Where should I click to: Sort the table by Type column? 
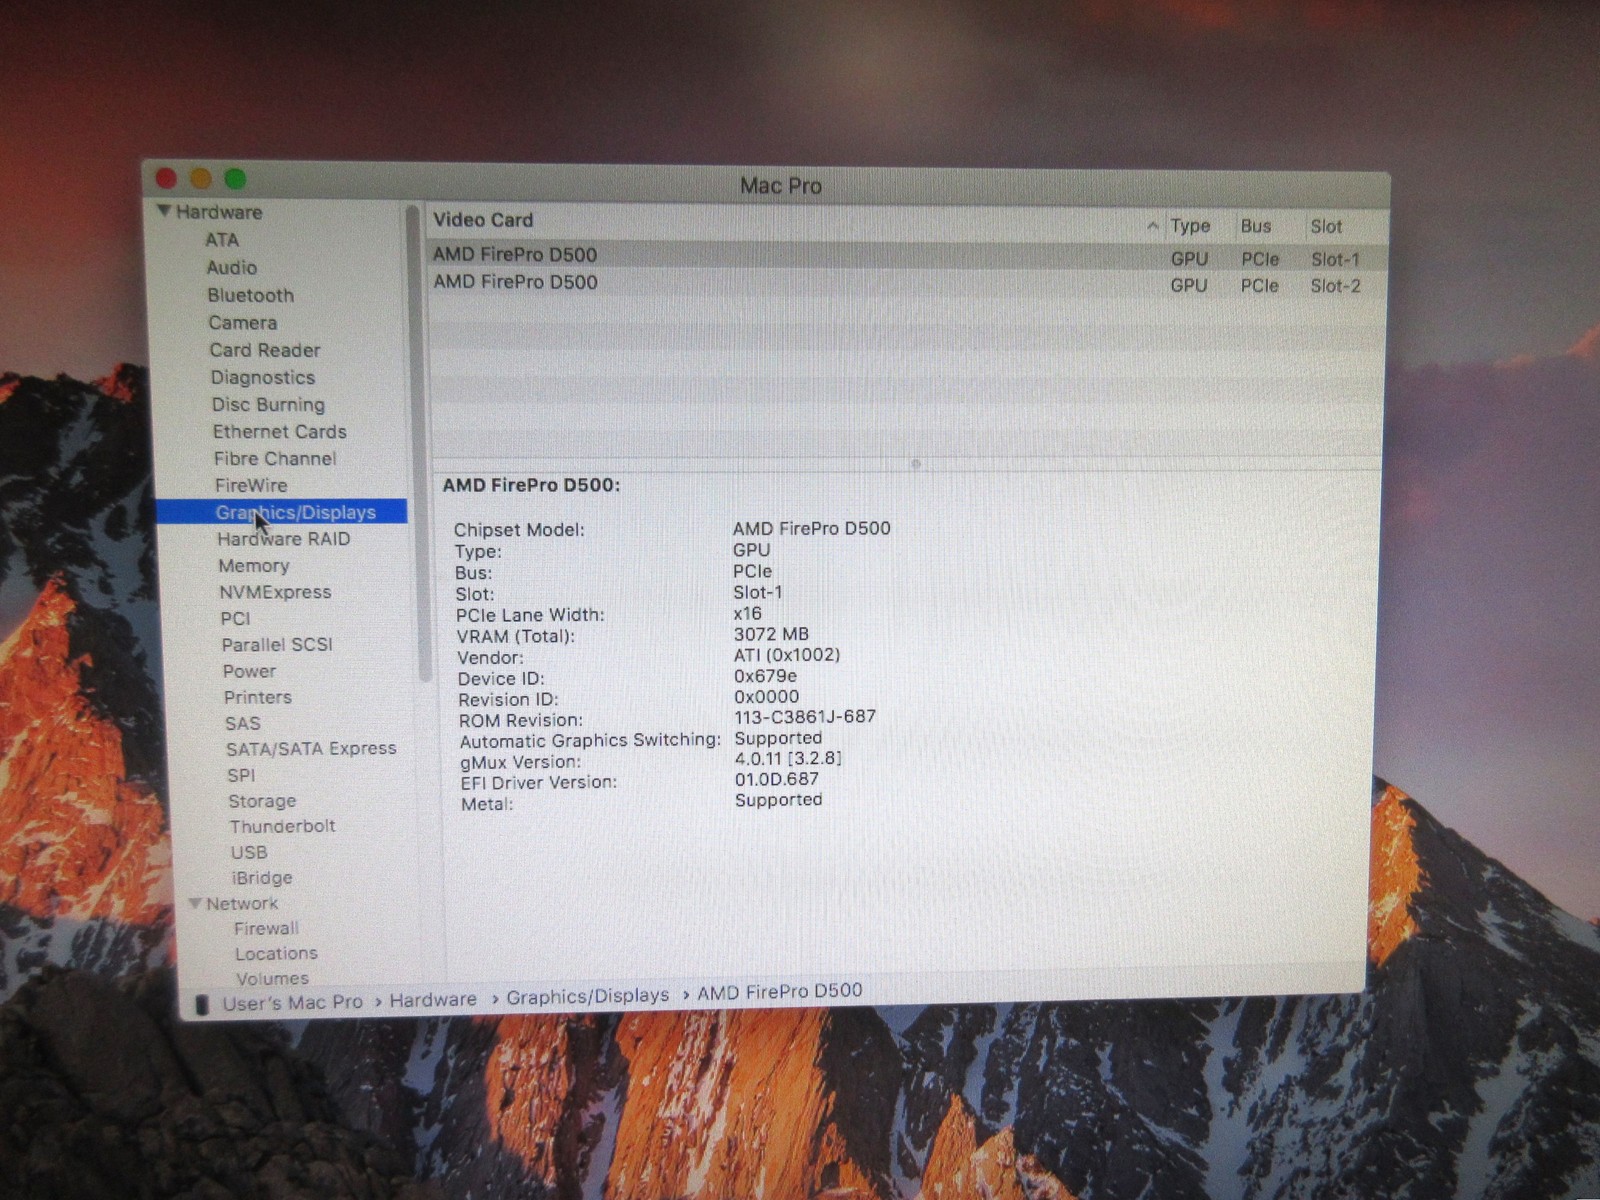coord(1190,226)
